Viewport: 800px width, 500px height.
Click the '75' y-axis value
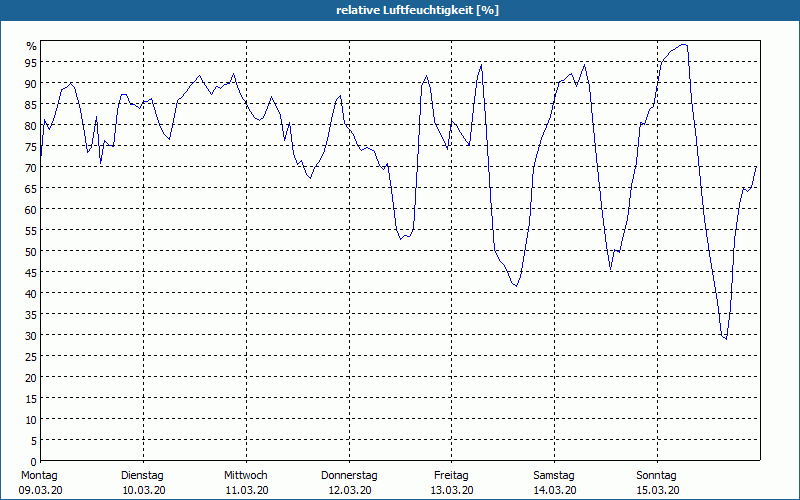click(x=31, y=146)
